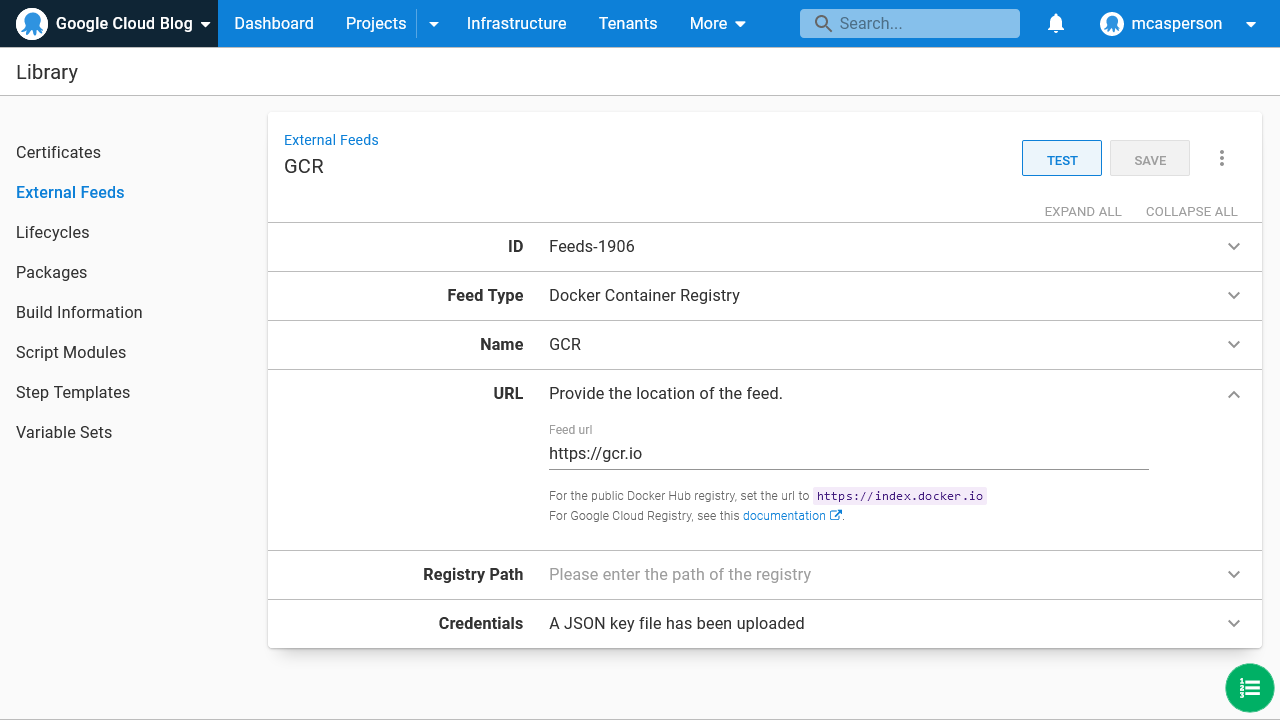Click the magnifier icon in the search bar

click(820, 23)
